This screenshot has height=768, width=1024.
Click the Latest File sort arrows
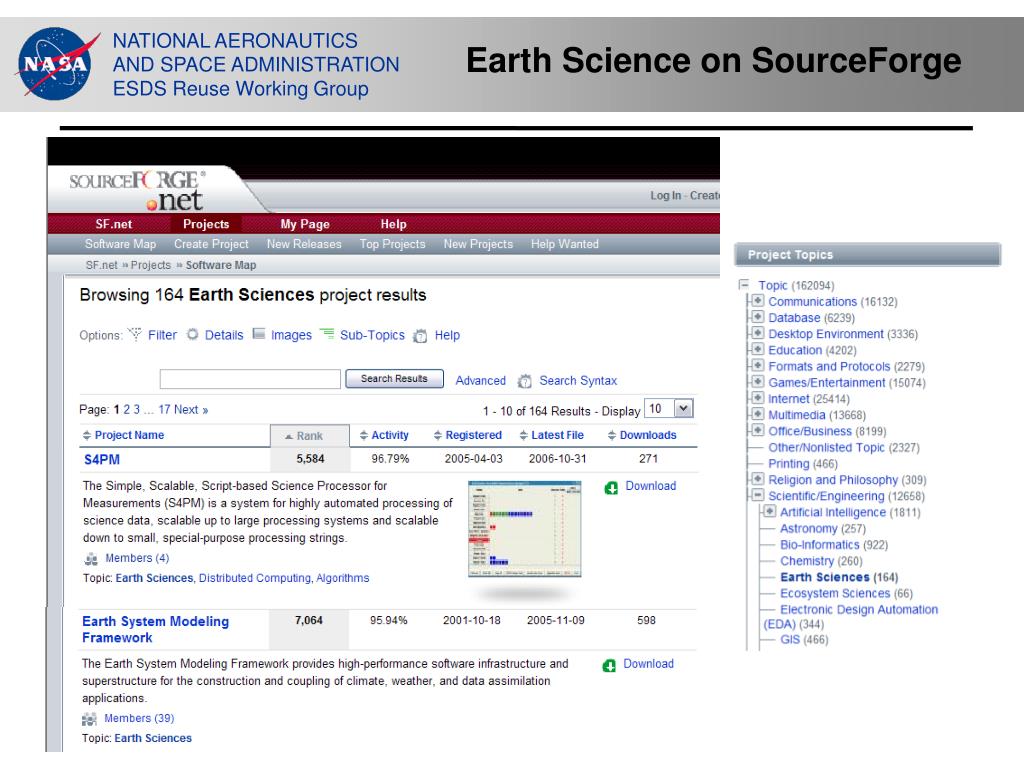point(524,436)
